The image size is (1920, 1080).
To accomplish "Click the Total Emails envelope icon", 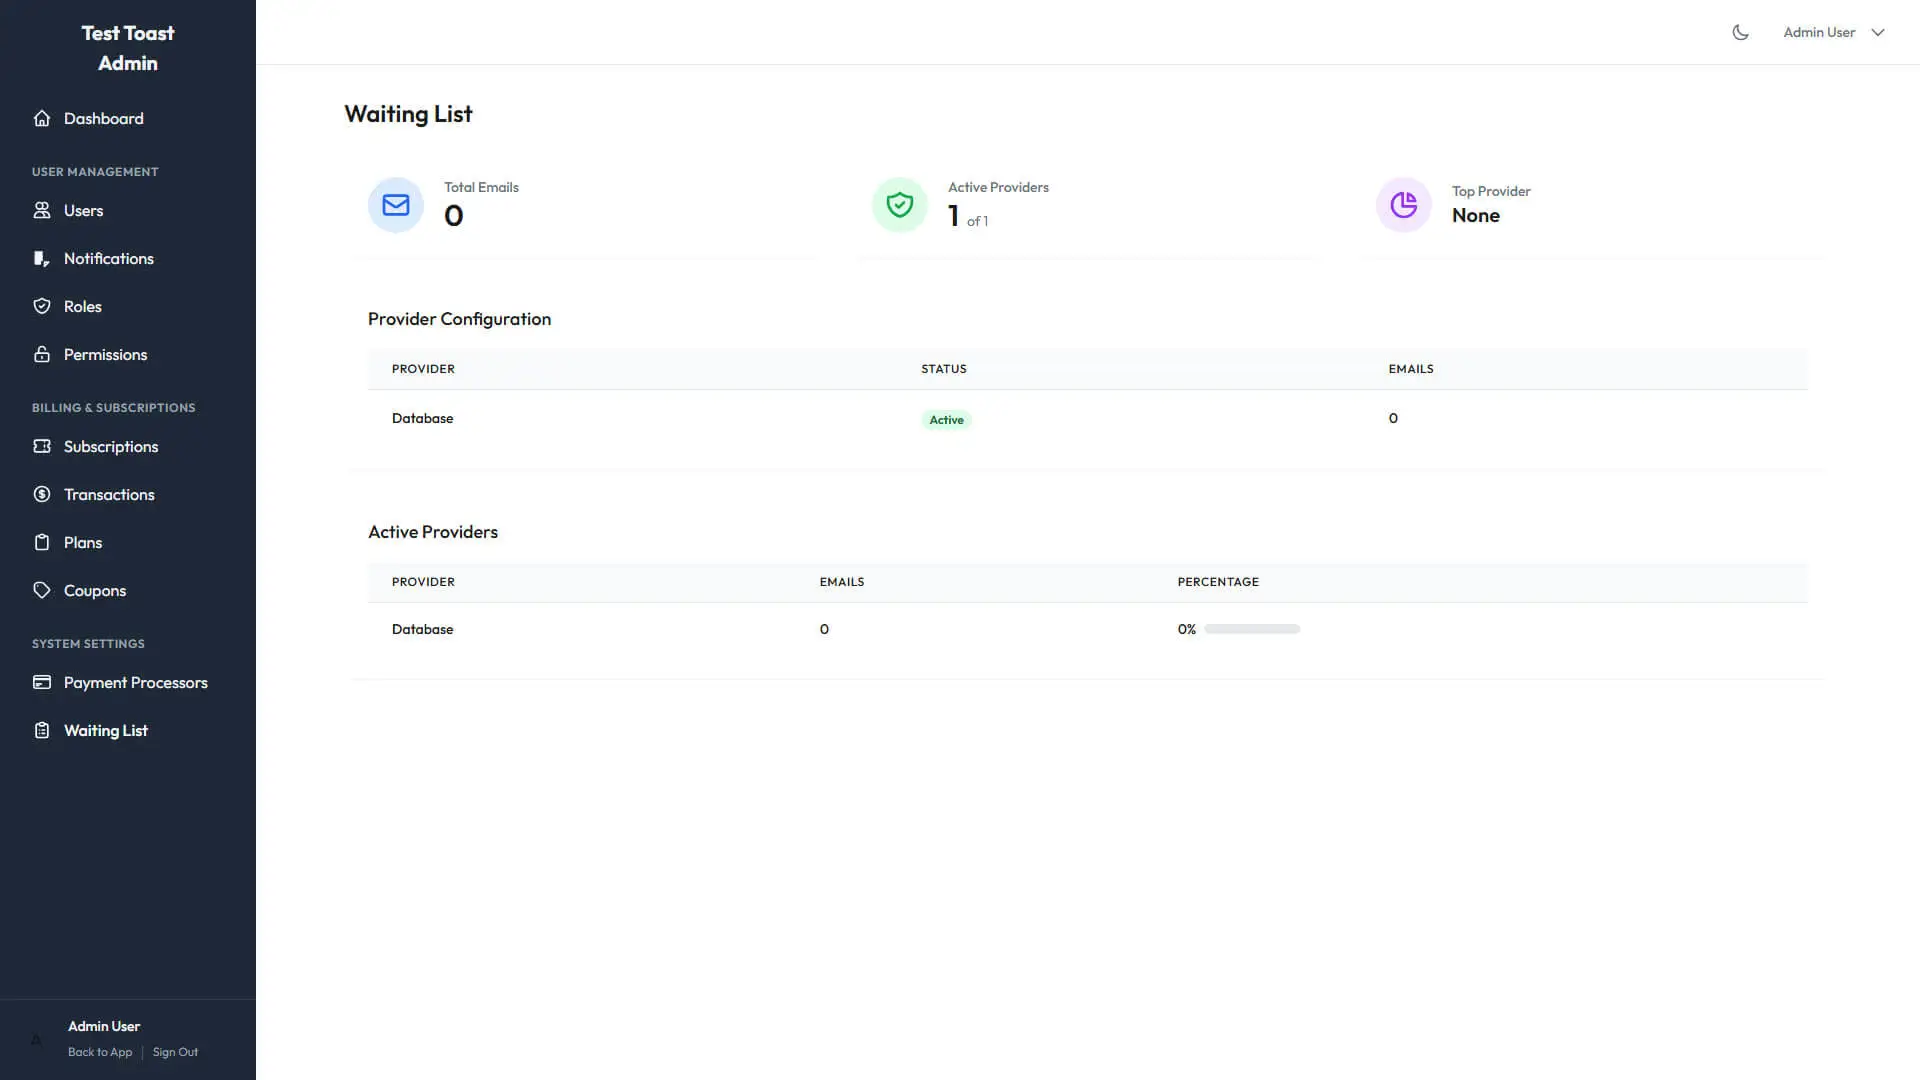I will point(395,205).
